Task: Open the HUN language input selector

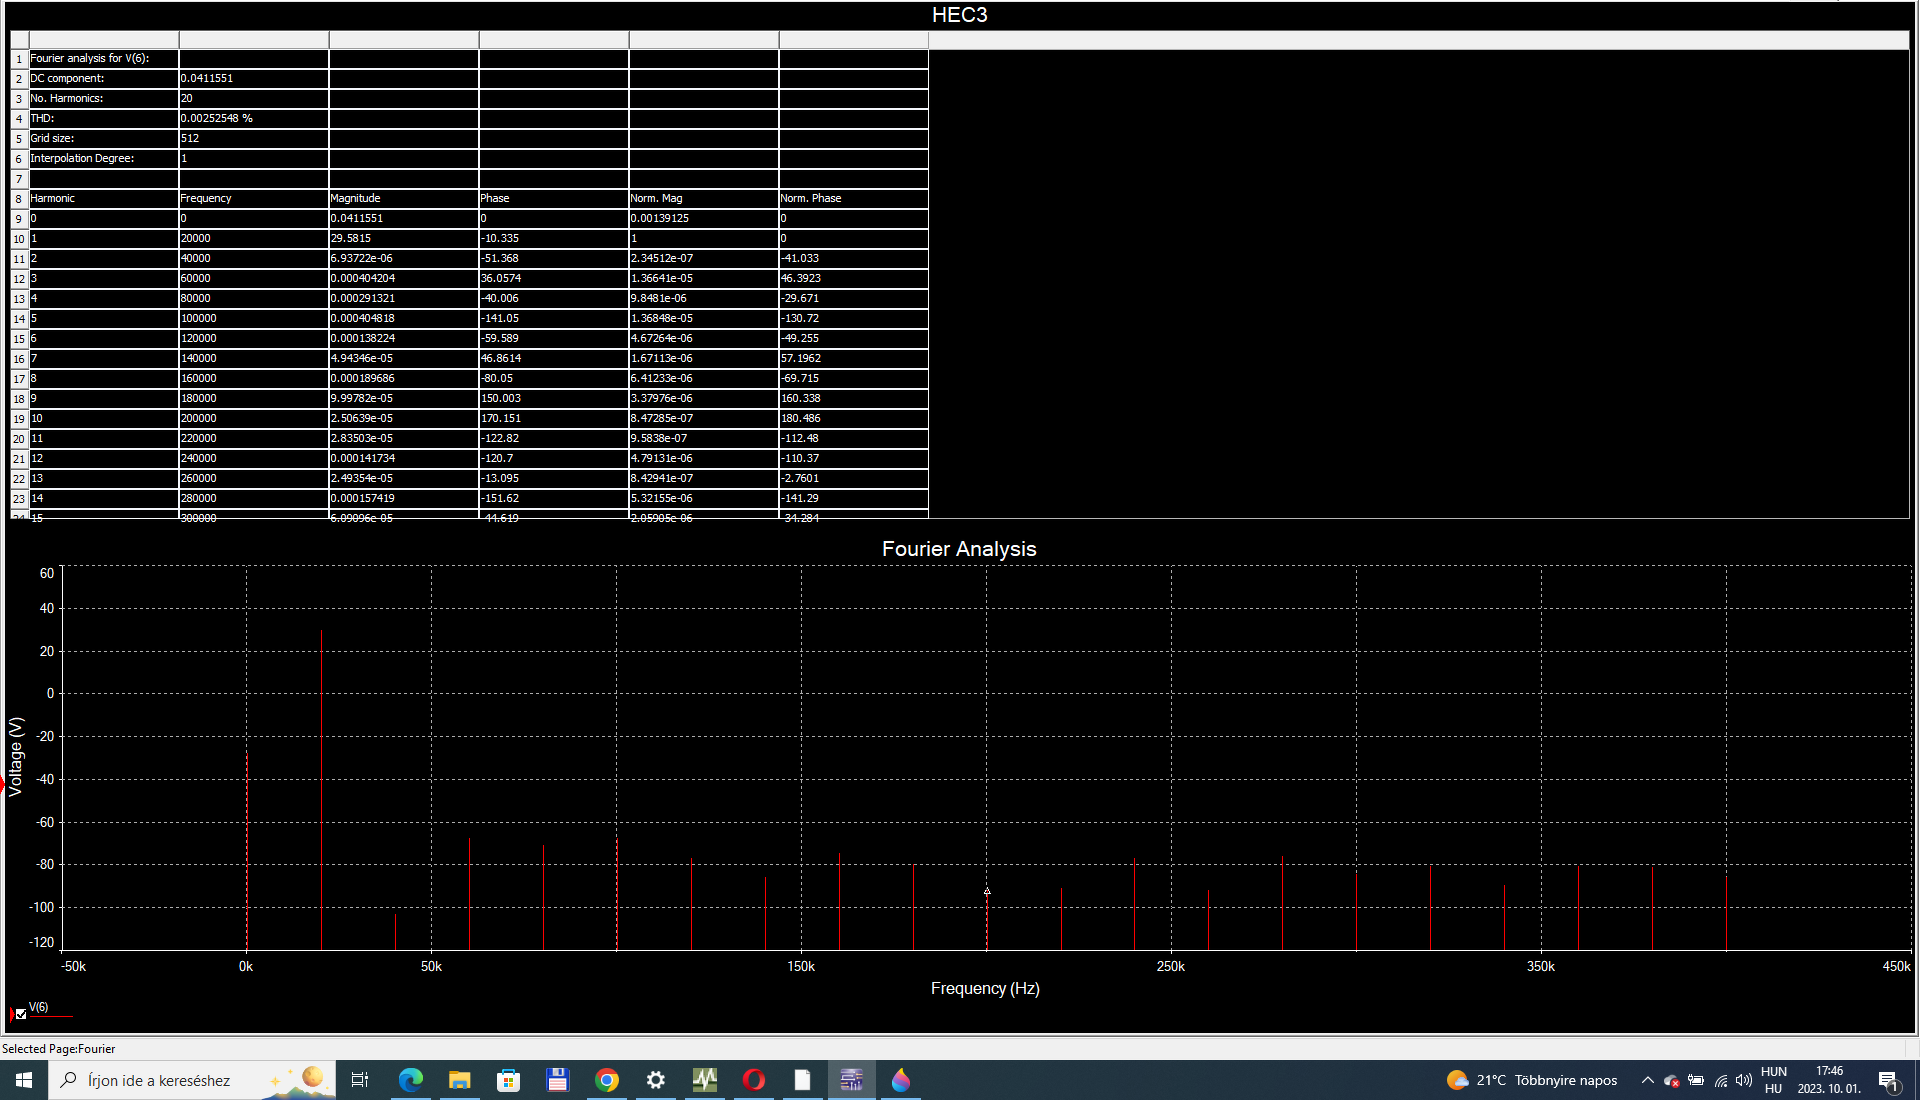Action: [x=1773, y=1080]
